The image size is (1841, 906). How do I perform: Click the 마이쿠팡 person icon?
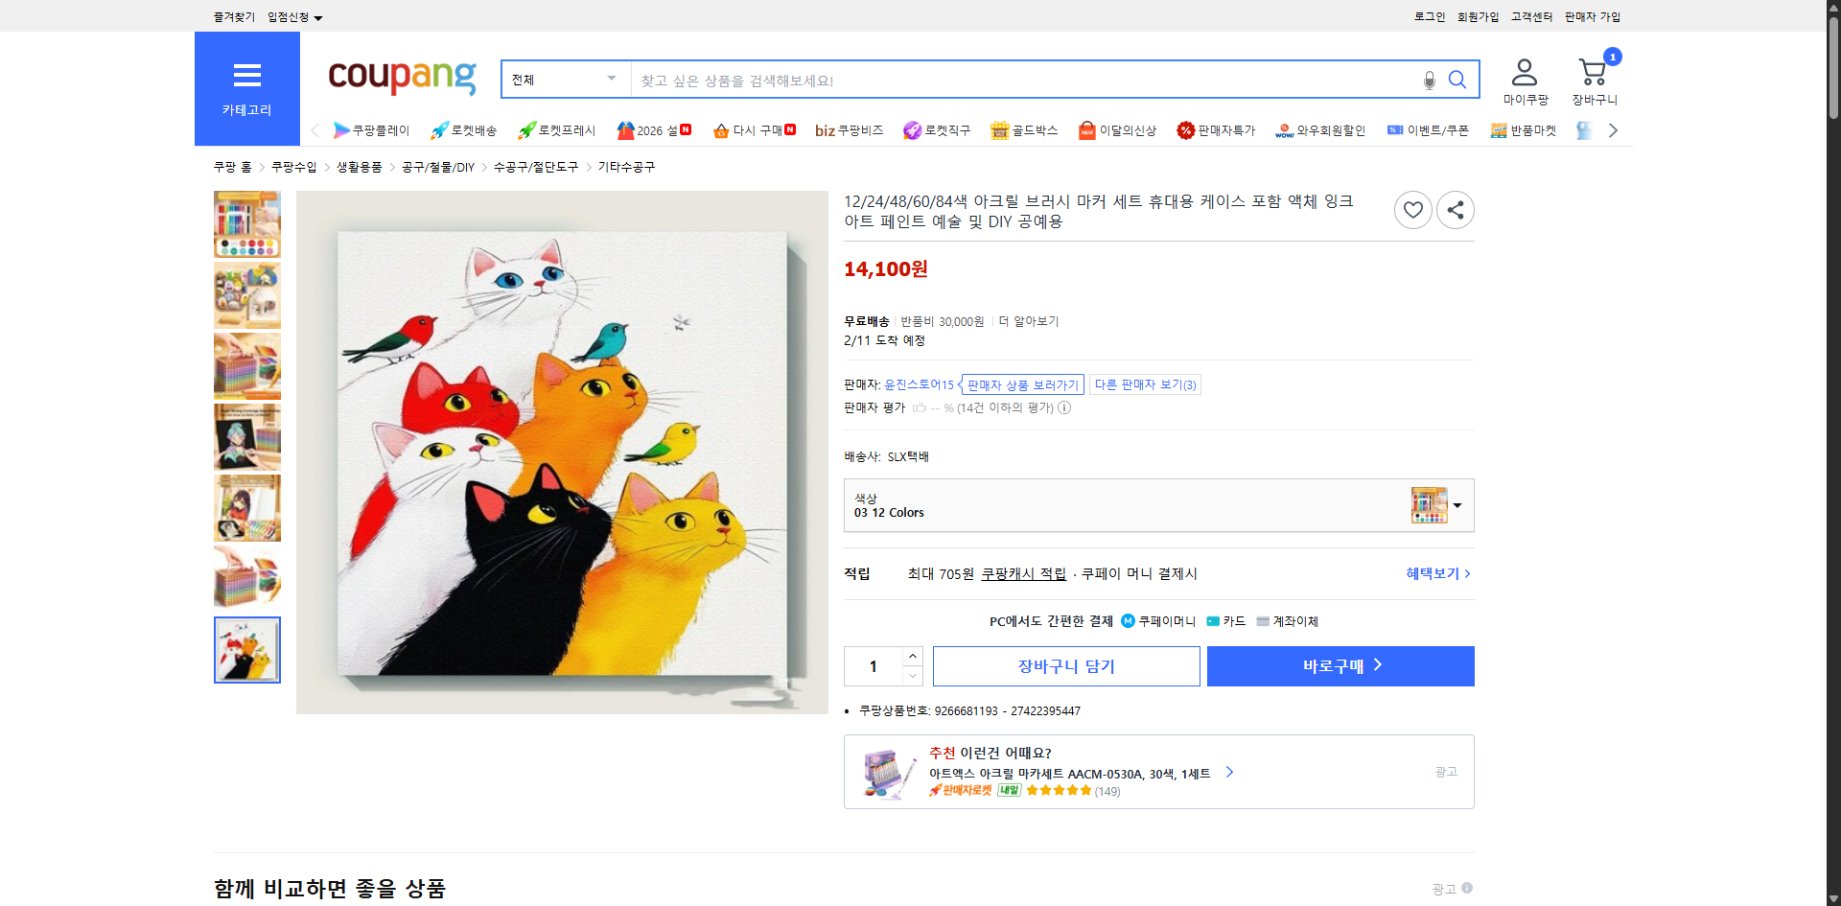(1524, 71)
